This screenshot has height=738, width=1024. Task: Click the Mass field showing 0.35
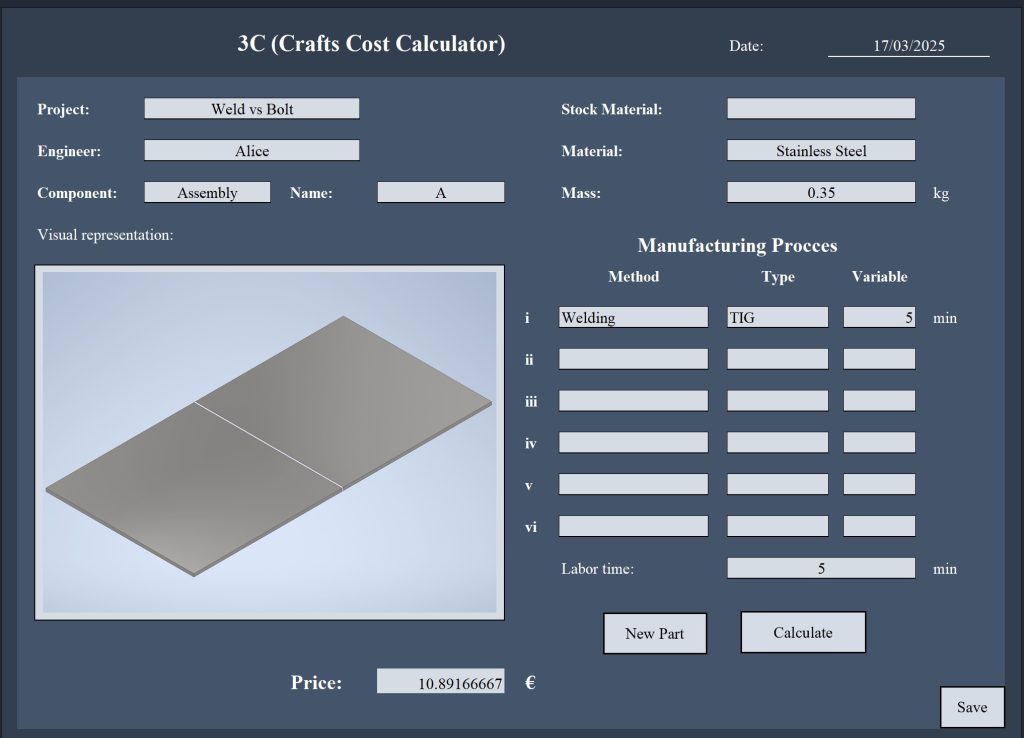820,193
